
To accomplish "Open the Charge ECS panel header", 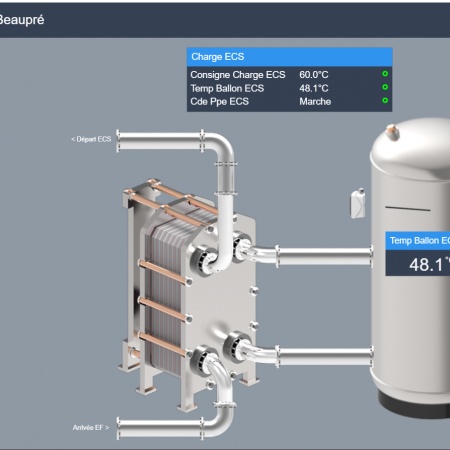I will pos(289,57).
